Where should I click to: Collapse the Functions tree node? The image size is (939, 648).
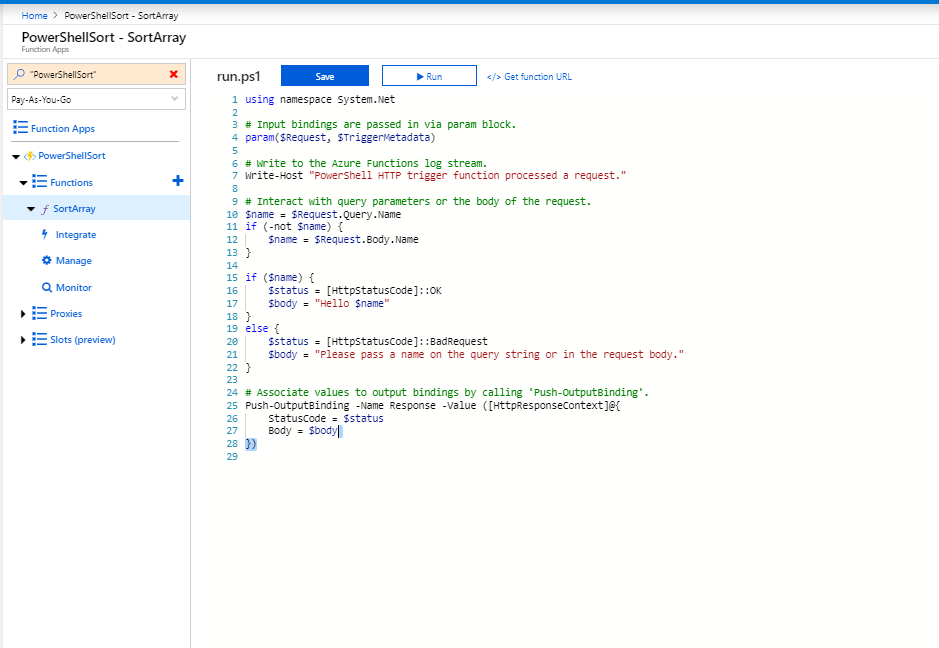point(23,183)
